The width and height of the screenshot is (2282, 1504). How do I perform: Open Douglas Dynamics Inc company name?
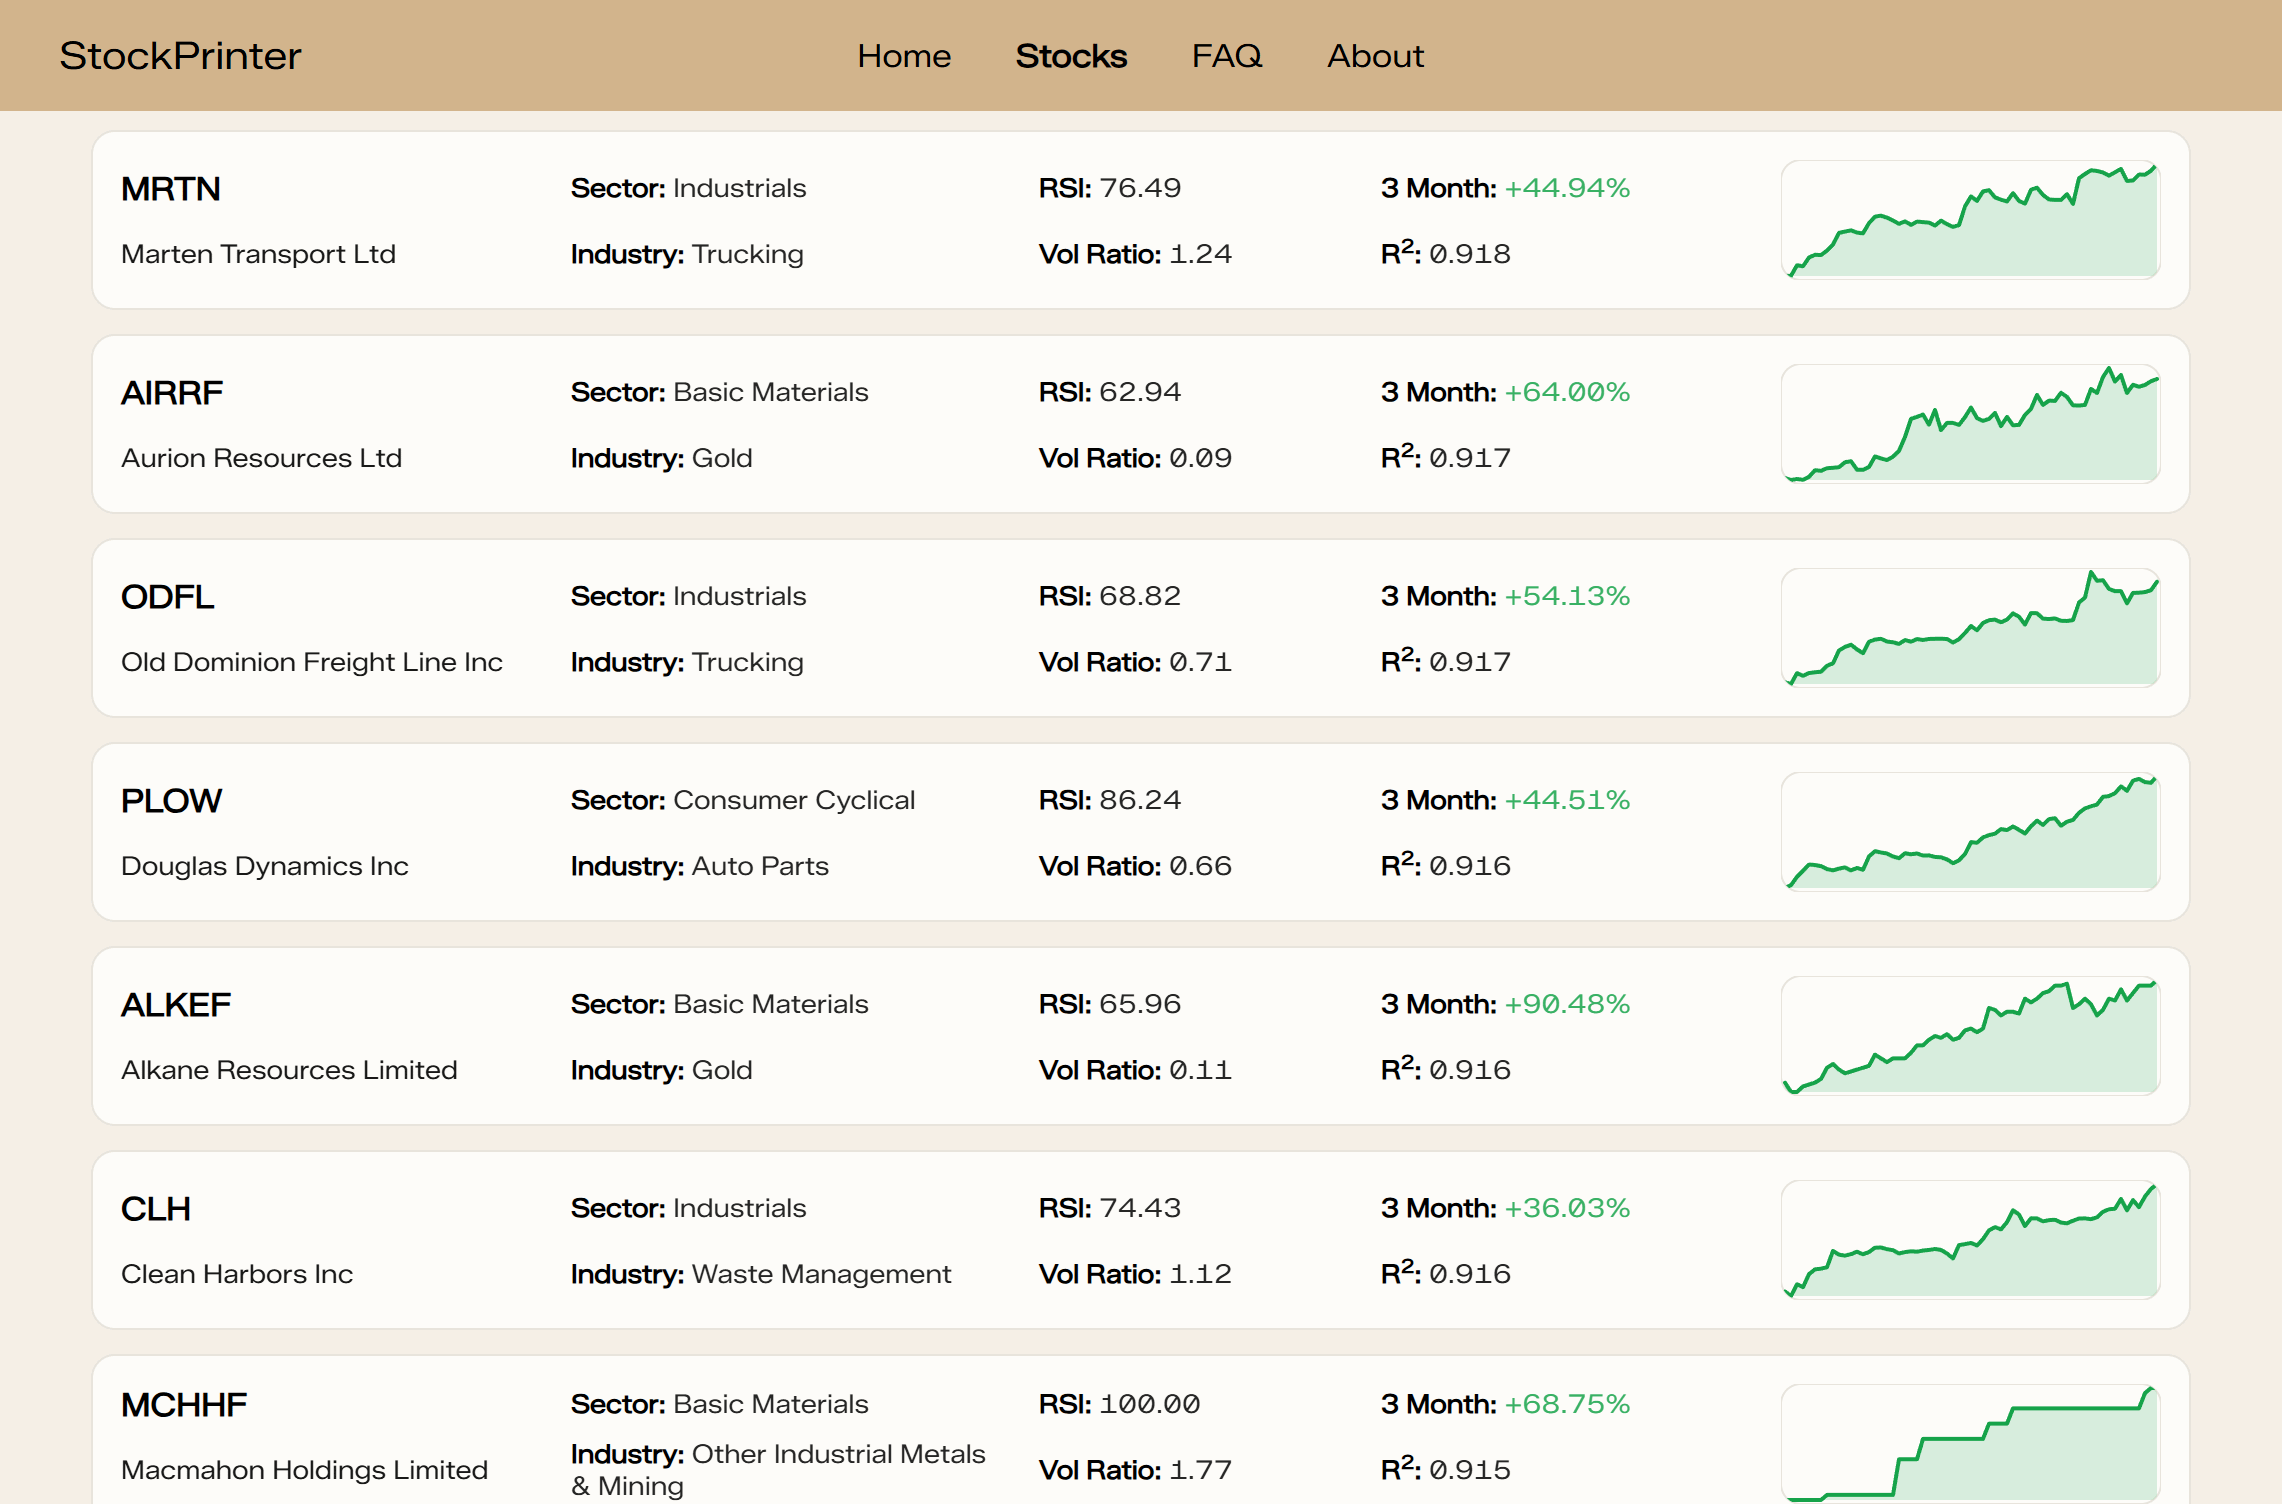tap(264, 866)
